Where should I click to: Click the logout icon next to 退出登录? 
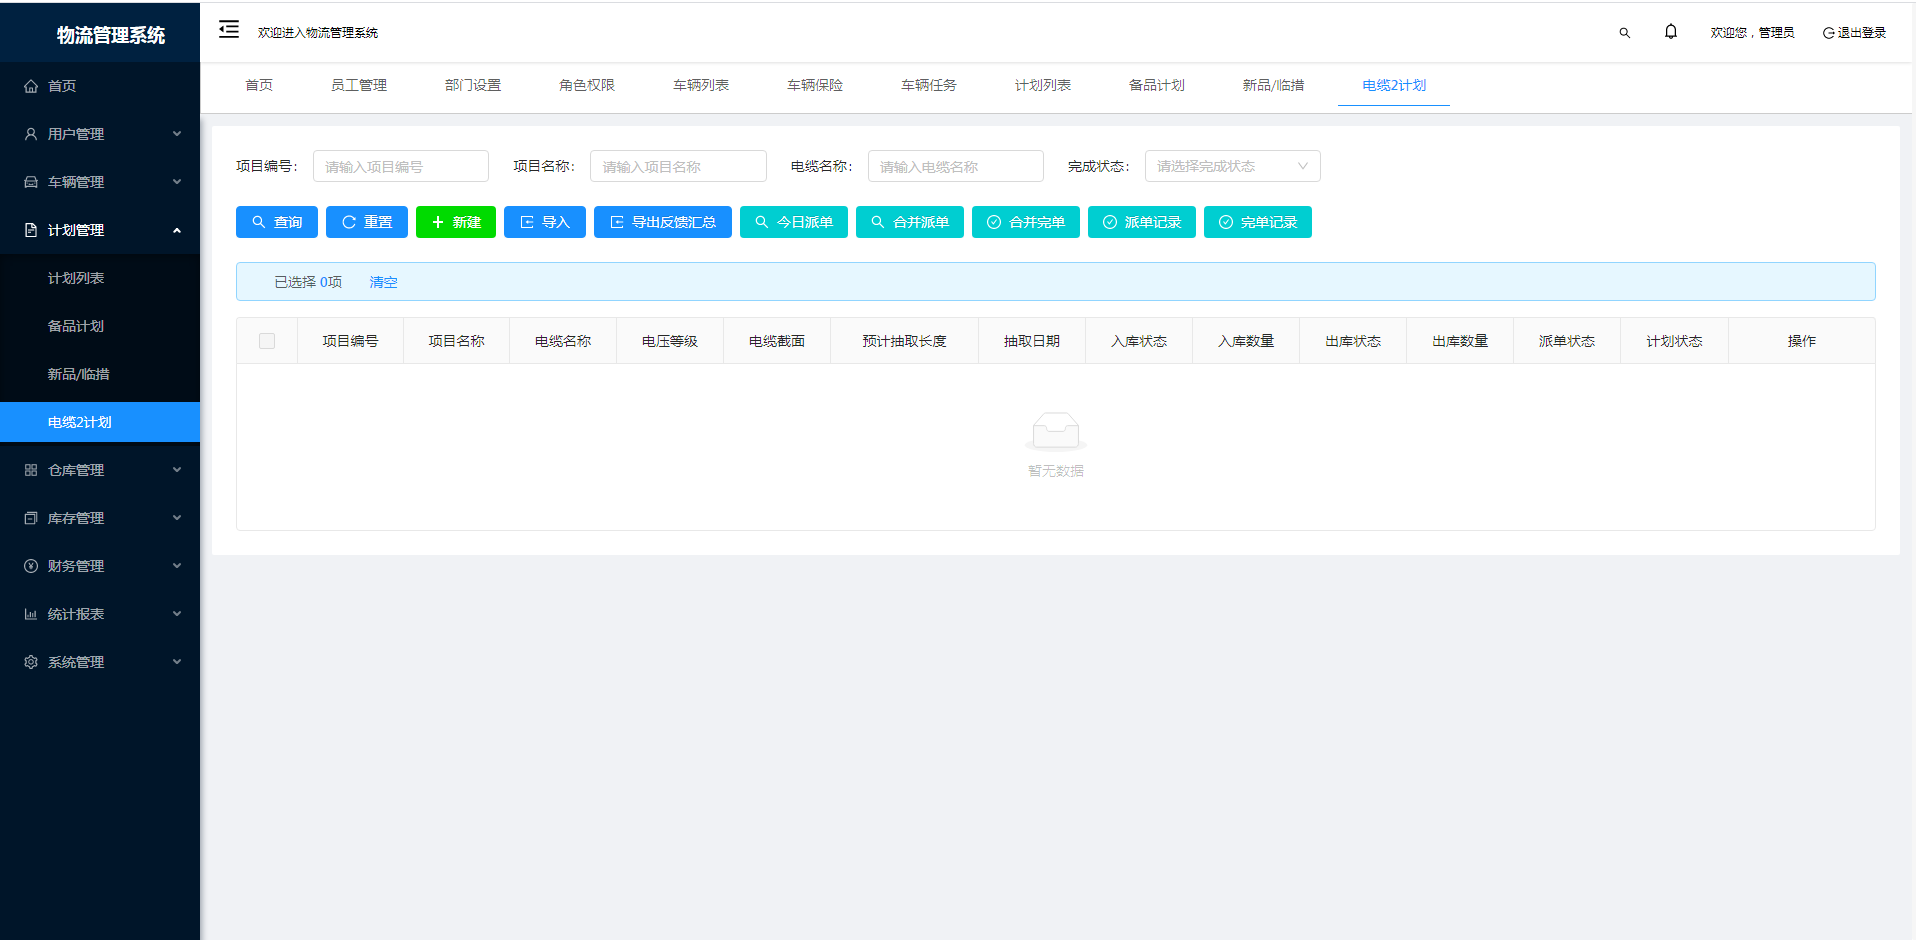coord(1828,33)
